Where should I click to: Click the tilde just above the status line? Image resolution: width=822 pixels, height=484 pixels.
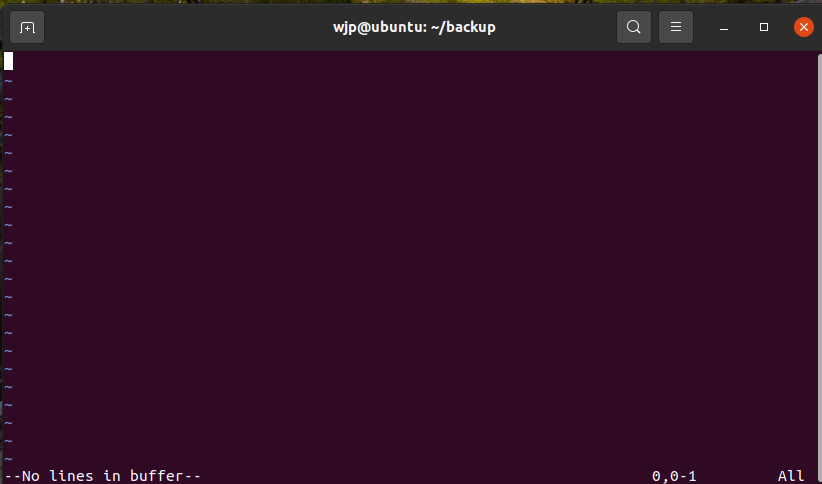(x=8, y=458)
